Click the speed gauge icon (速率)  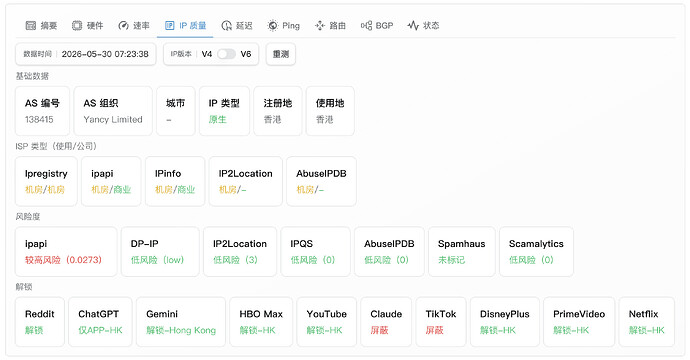point(123,26)
